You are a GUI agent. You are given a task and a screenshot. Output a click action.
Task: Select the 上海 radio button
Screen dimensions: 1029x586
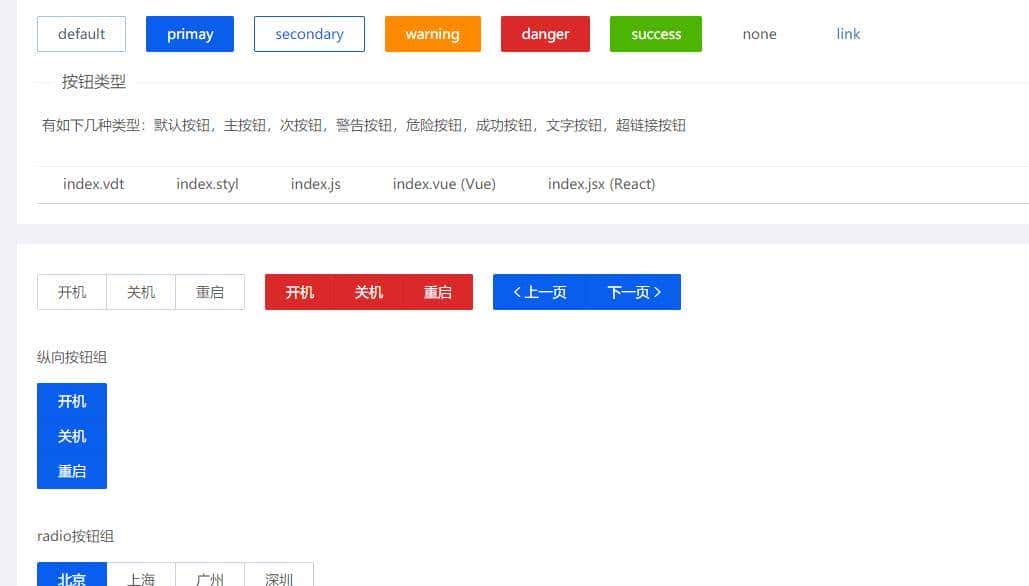141,578
